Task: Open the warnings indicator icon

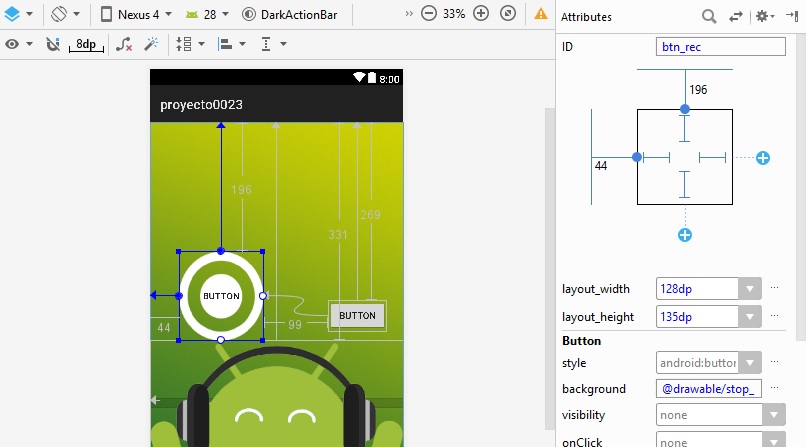Action: [541, 15]
